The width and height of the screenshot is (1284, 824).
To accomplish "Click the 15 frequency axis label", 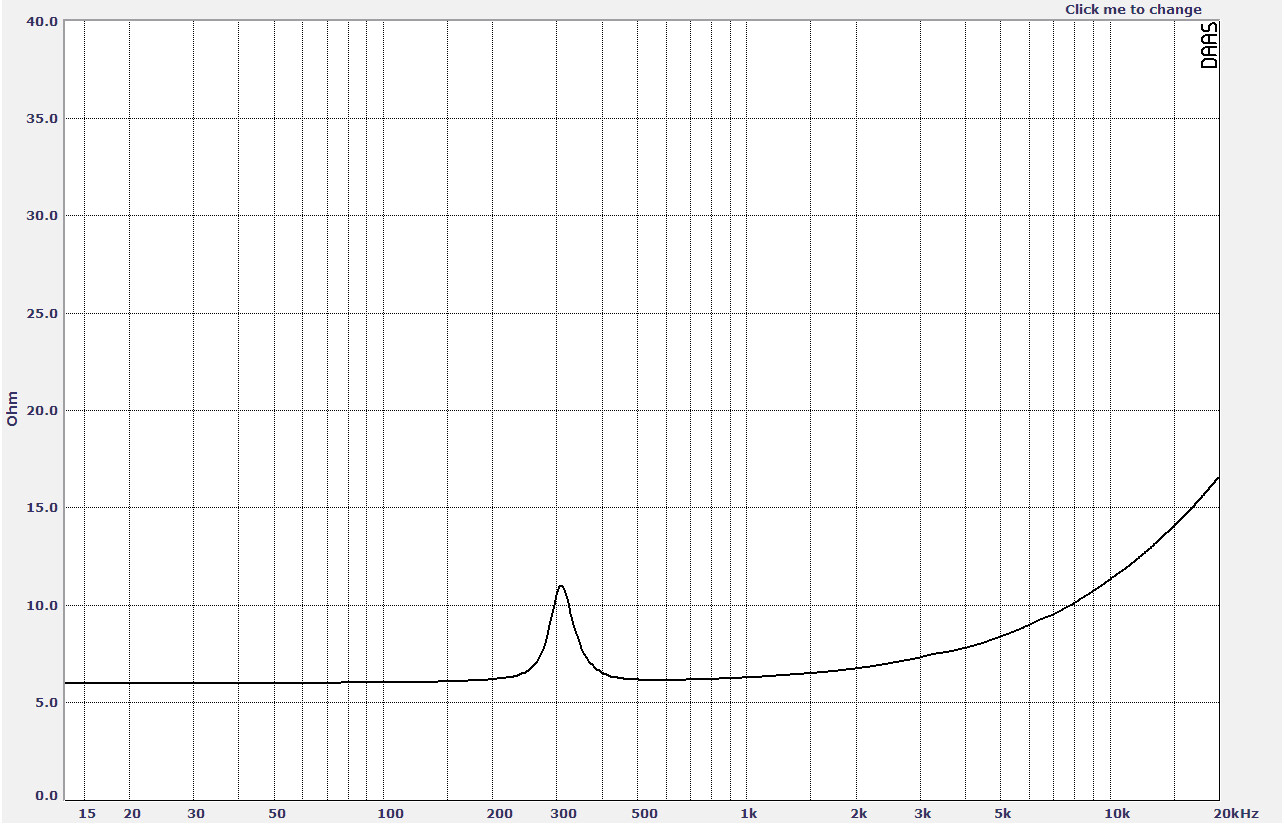I will pos(87,813).
